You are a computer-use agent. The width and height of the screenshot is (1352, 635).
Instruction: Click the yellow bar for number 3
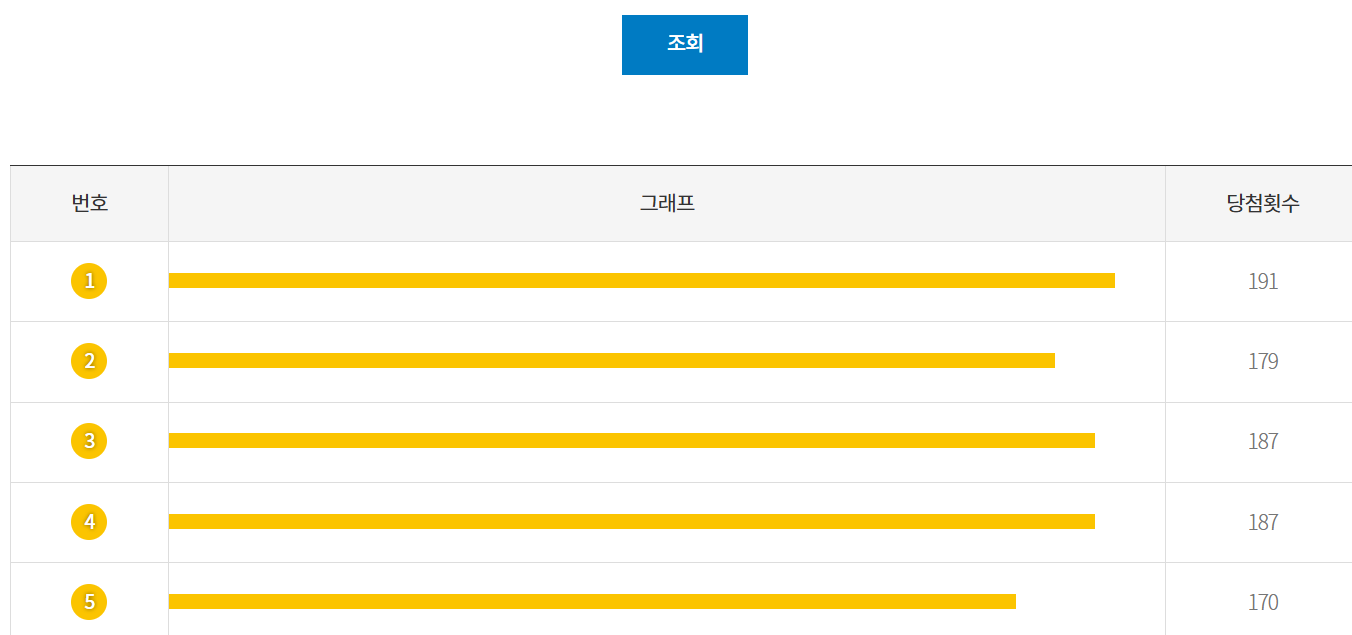click(x=630, y=438)
